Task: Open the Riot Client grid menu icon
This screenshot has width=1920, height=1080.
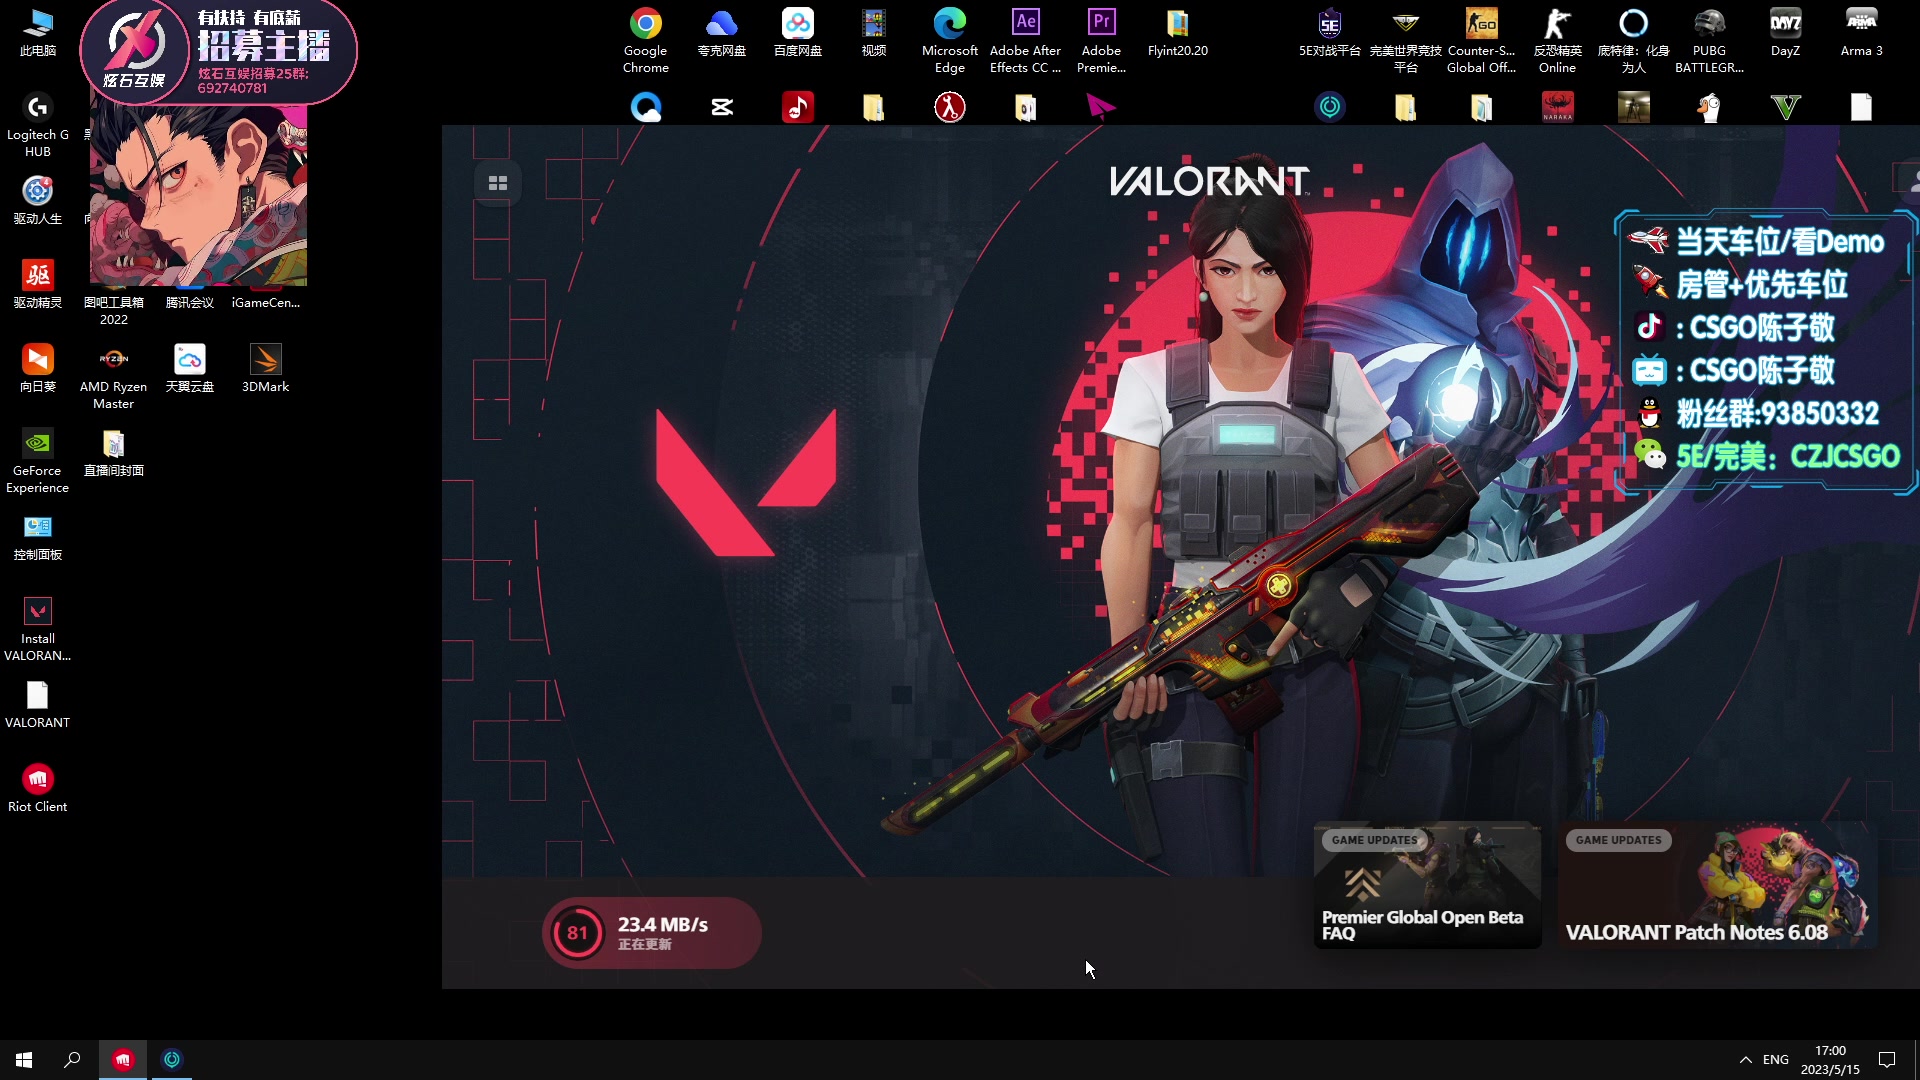Action: (x=498, y=183)
